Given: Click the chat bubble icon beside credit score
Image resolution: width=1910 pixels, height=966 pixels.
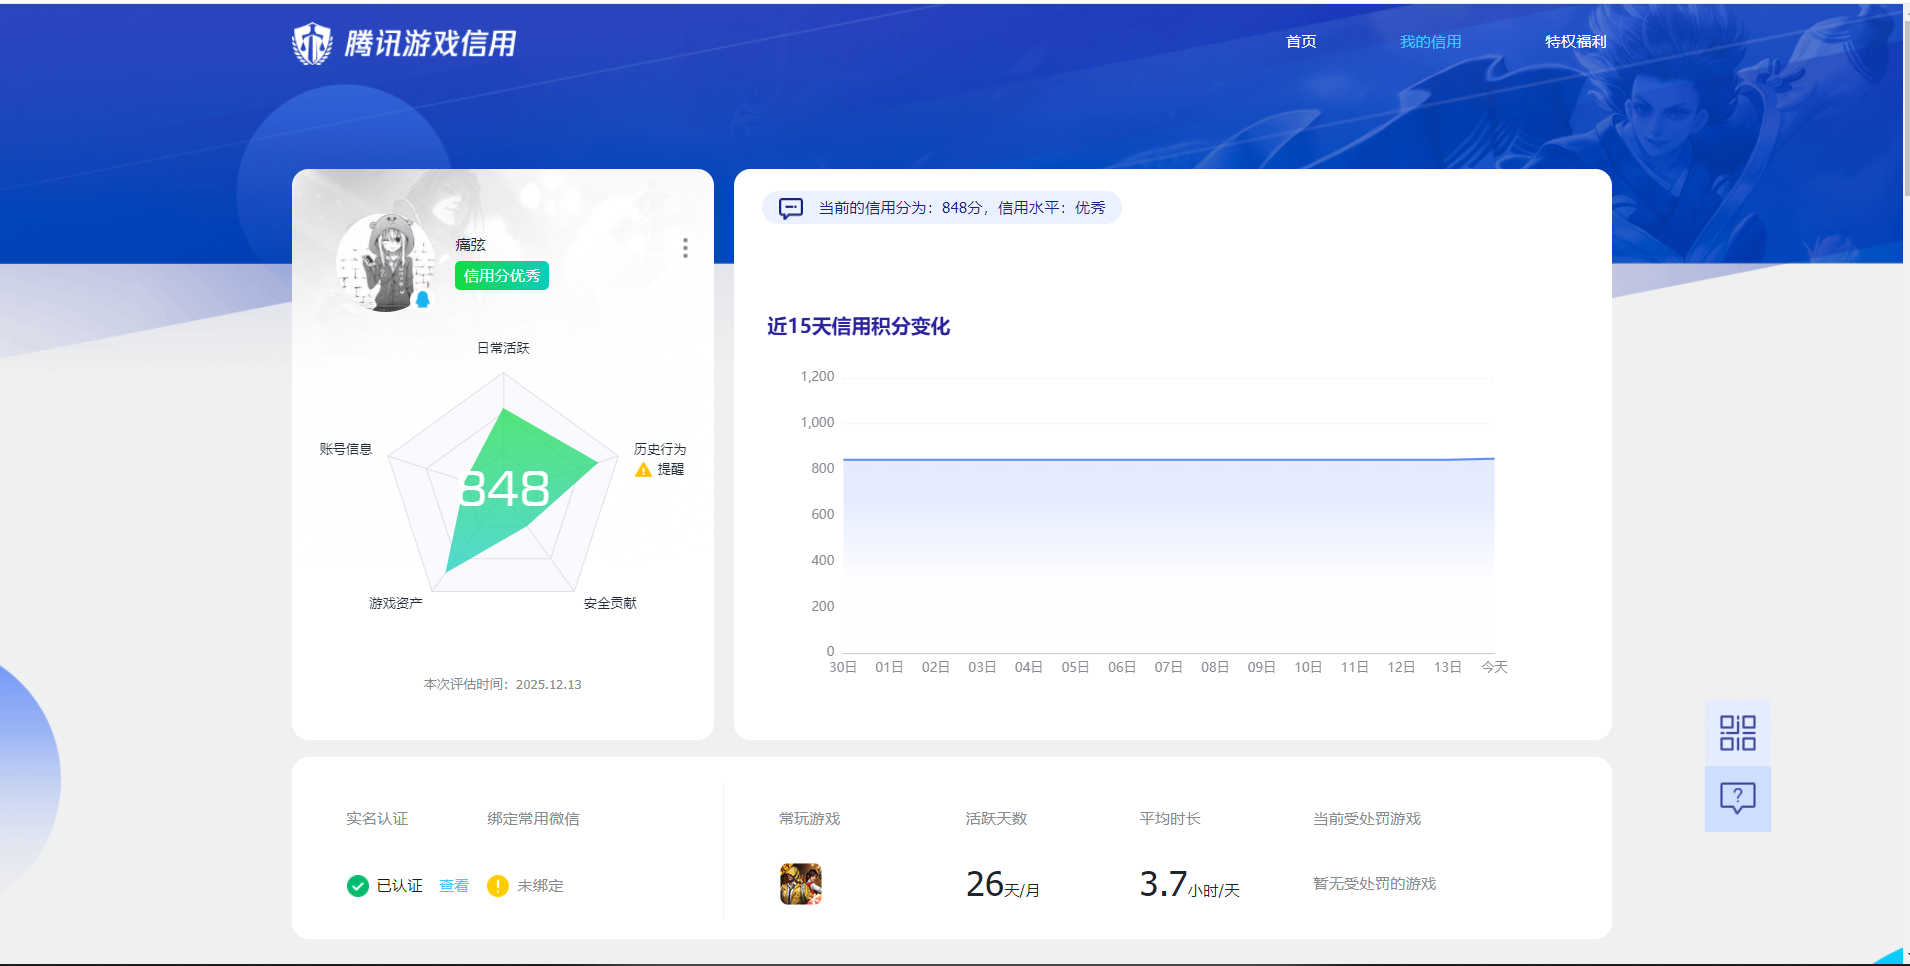Looking at the screenshot, I should tap(791, 208).
